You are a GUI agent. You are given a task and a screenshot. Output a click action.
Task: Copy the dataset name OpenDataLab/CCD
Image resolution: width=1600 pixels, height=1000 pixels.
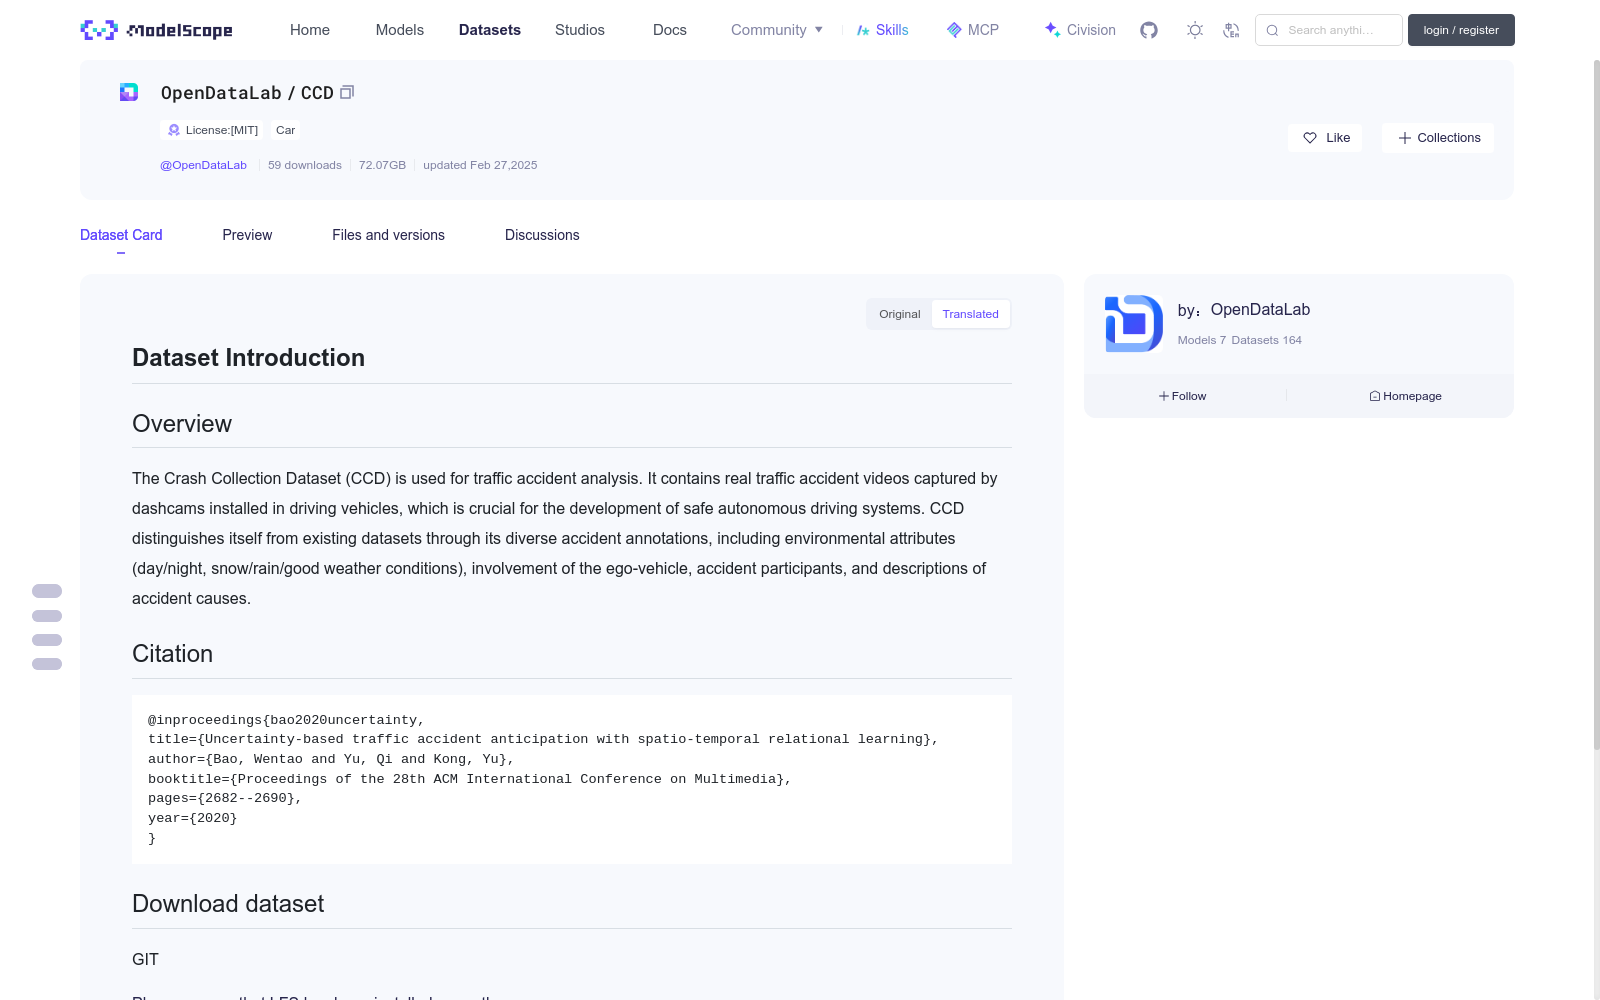(x=347, y=92)
